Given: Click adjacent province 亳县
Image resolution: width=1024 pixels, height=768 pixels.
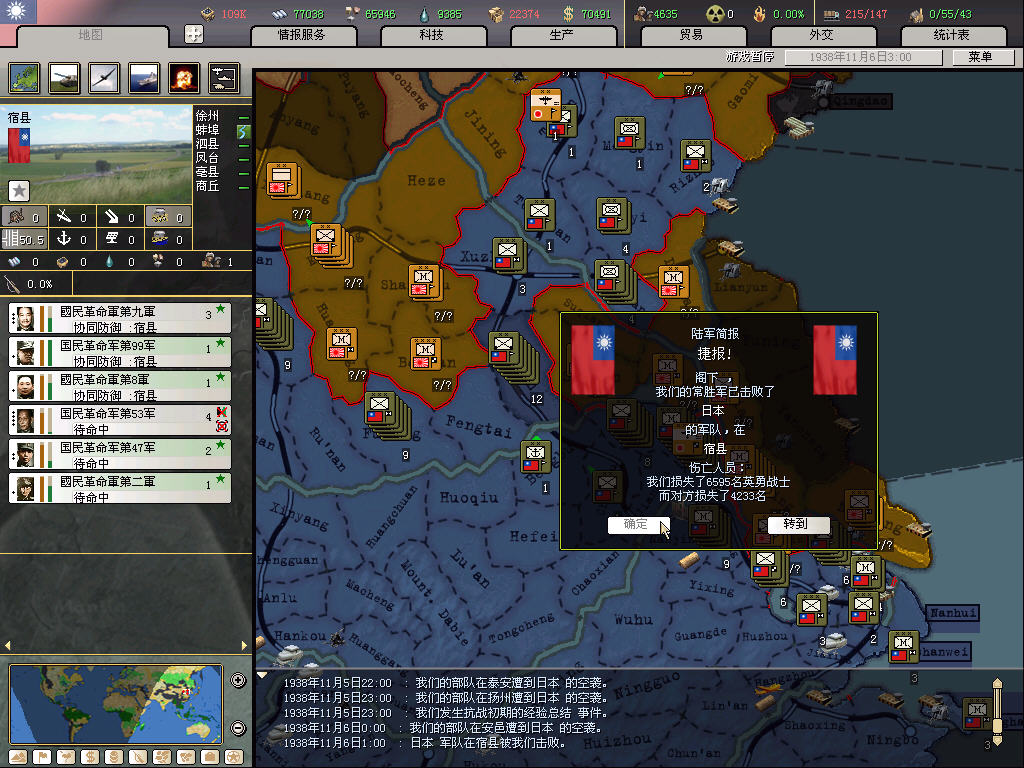Looking at the screenshot, I should (x=207, y=172).
